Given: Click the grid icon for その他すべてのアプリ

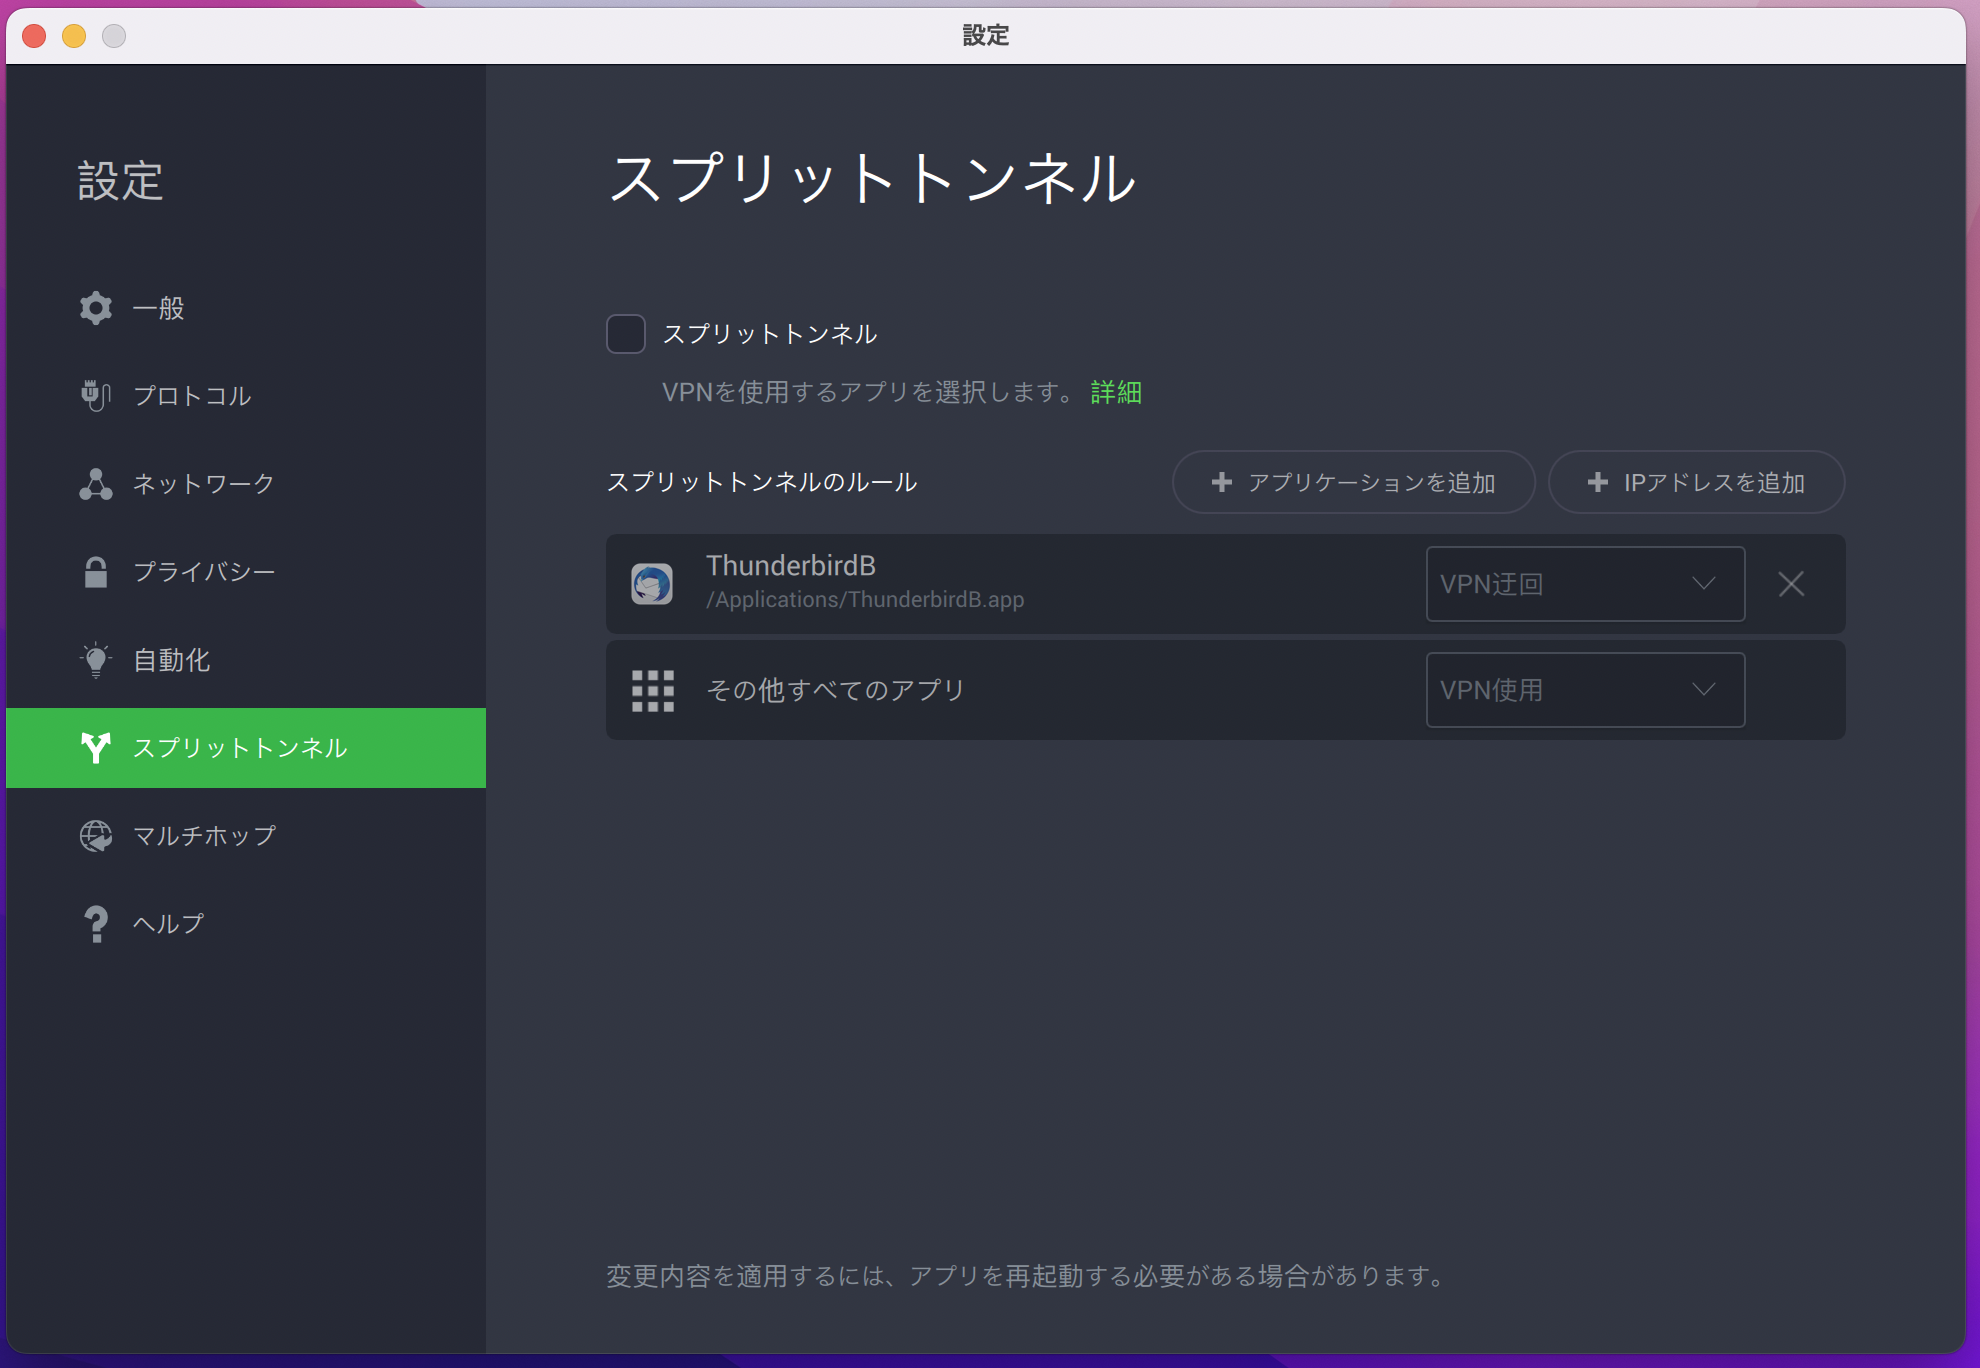Looking at the screenshot, I should tap(653, 690).
